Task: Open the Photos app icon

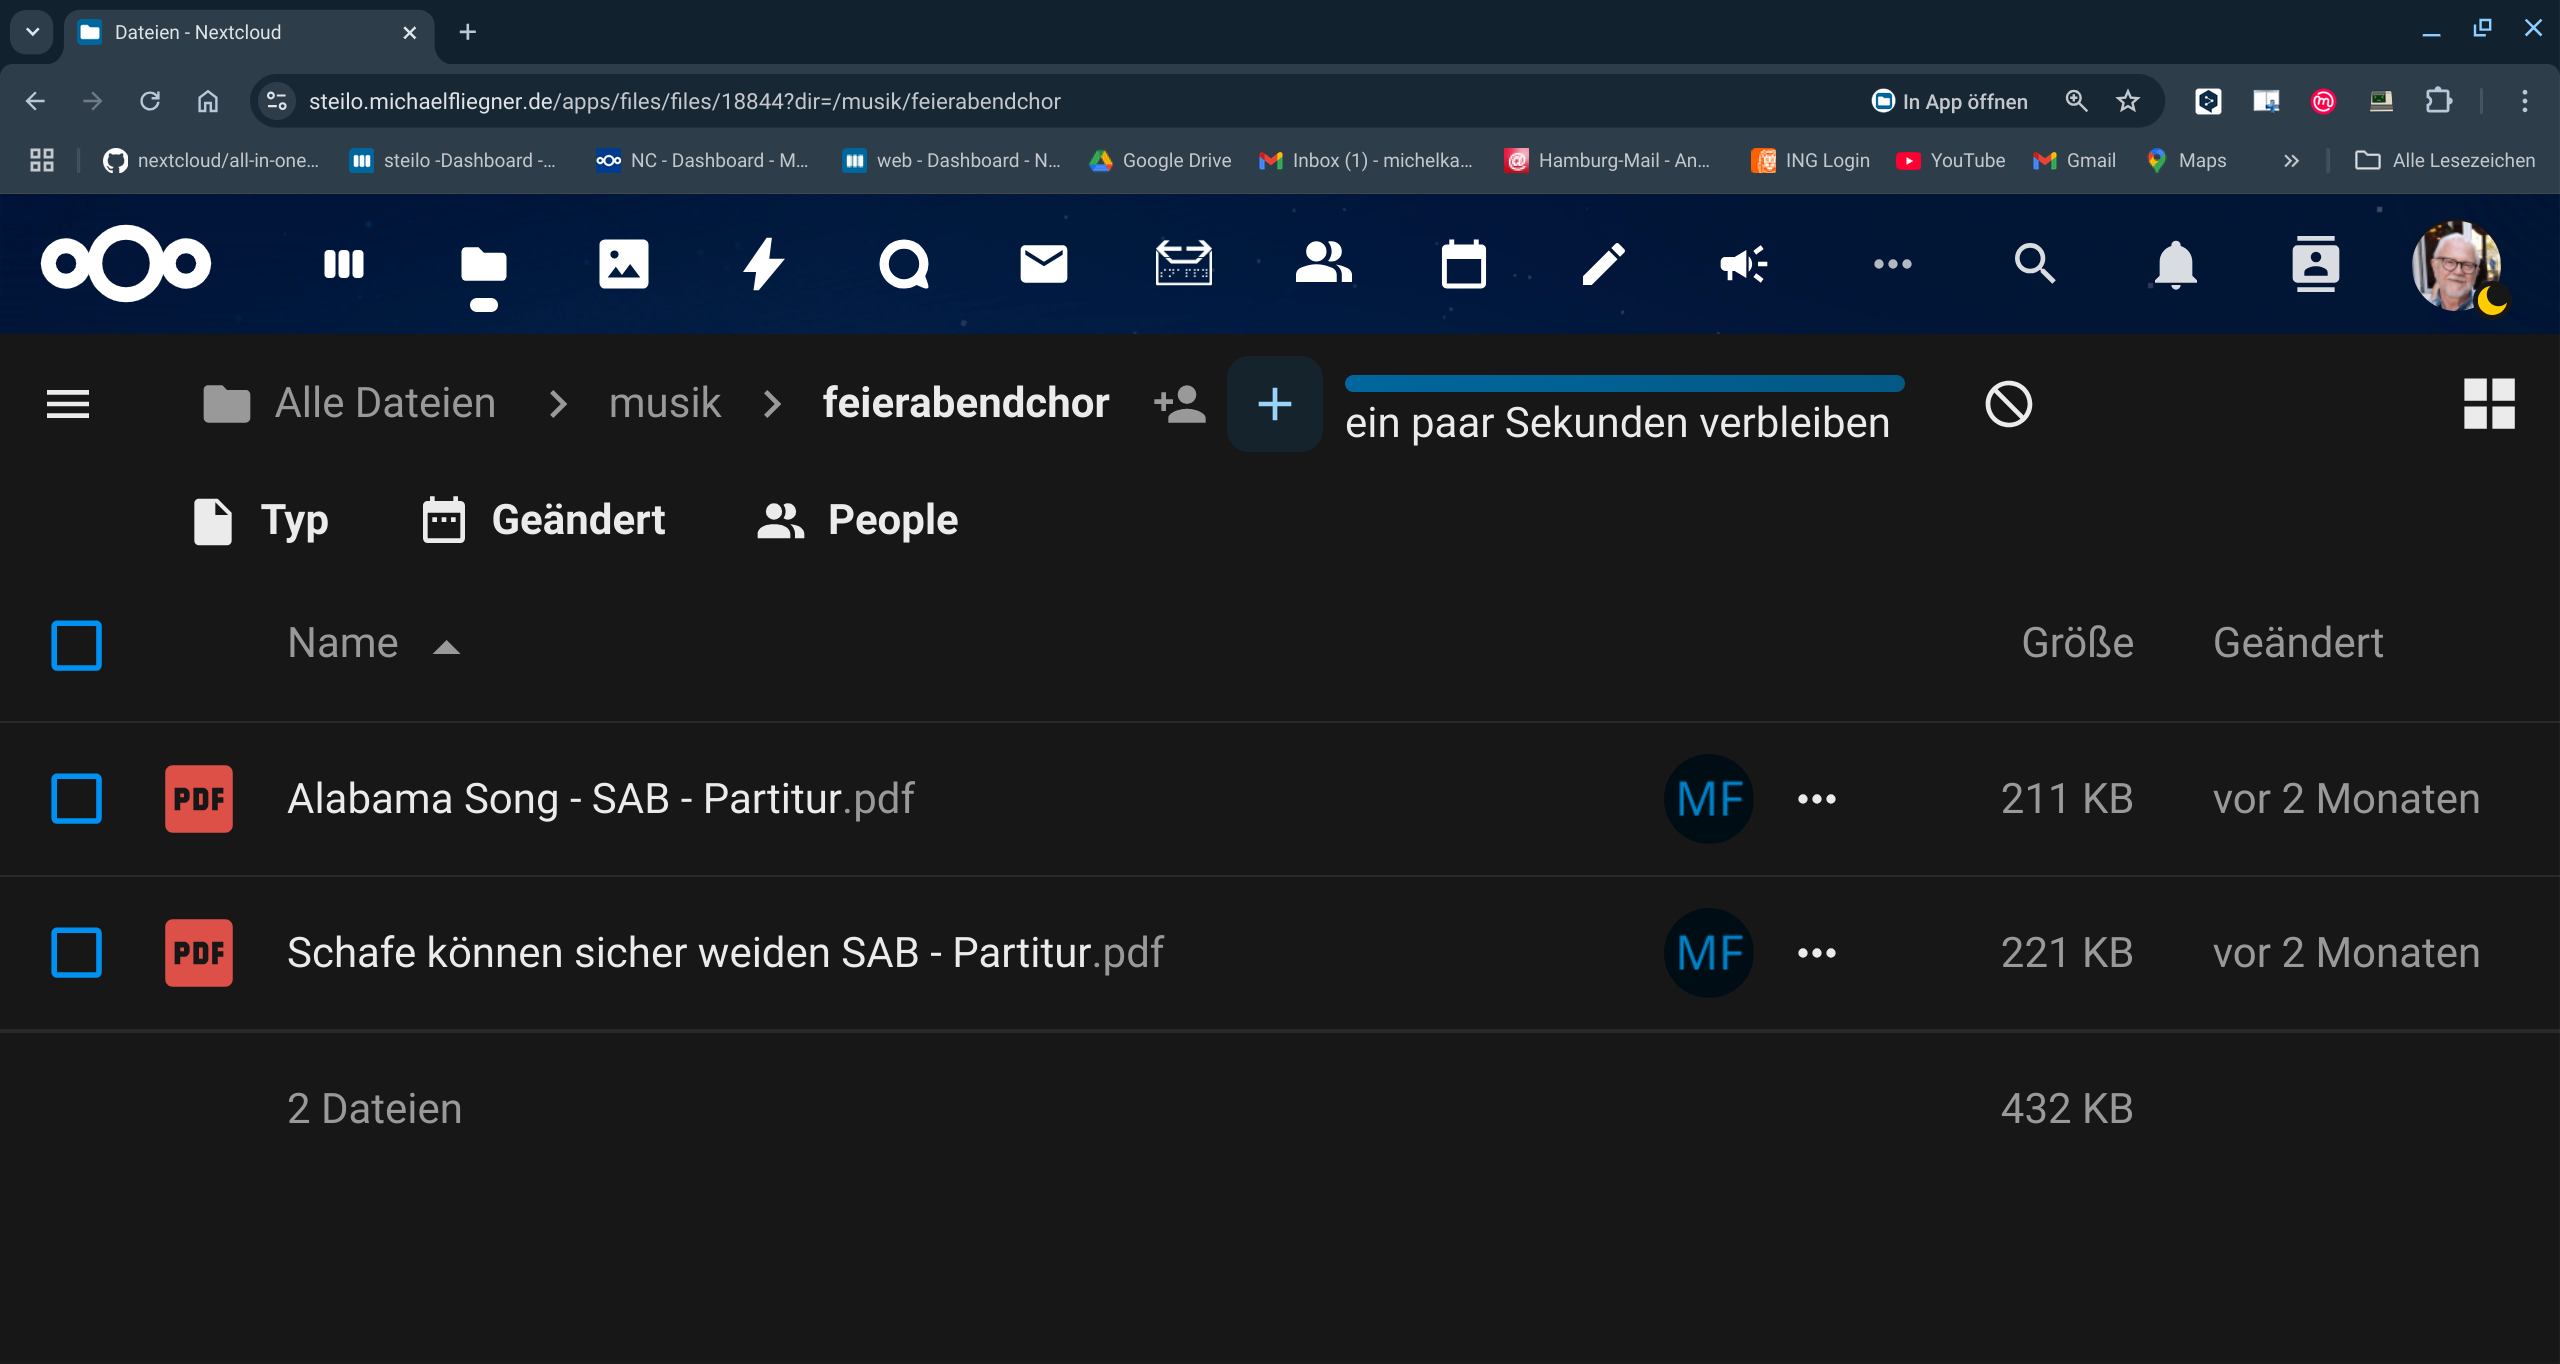Action: point(623,264)
